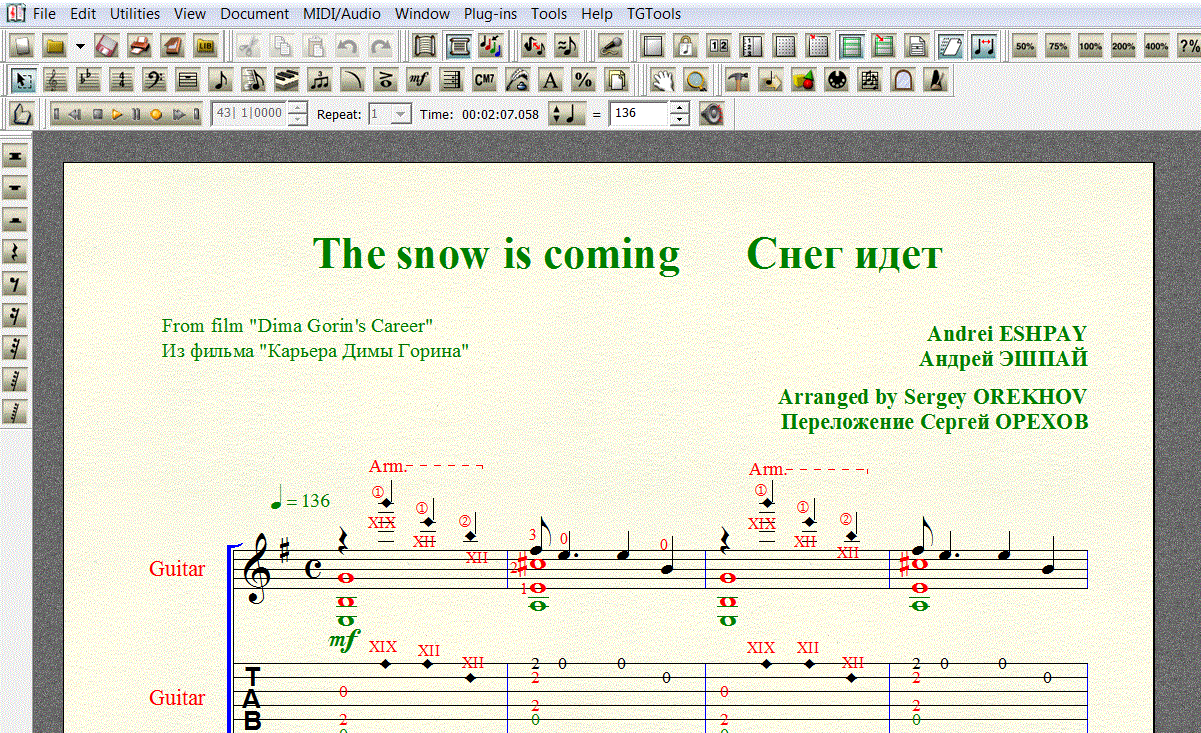Viewport: 1201px width, 733px height.
Task: Click the record button
Action: click(x=156, y=114)
